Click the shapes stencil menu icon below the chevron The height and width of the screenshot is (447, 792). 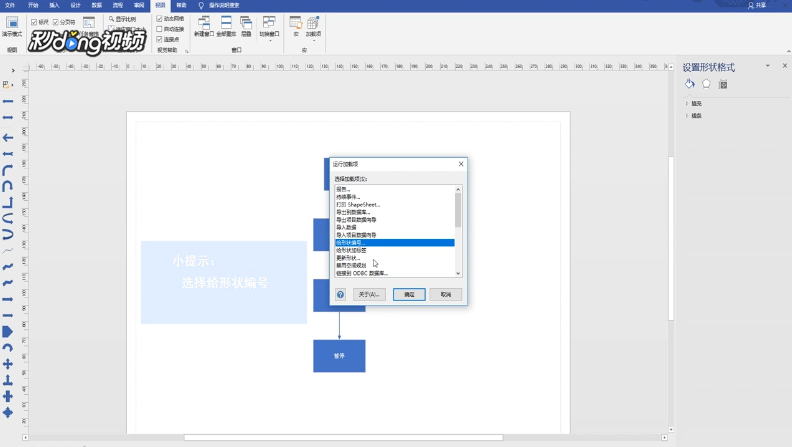tap(7, 84)
